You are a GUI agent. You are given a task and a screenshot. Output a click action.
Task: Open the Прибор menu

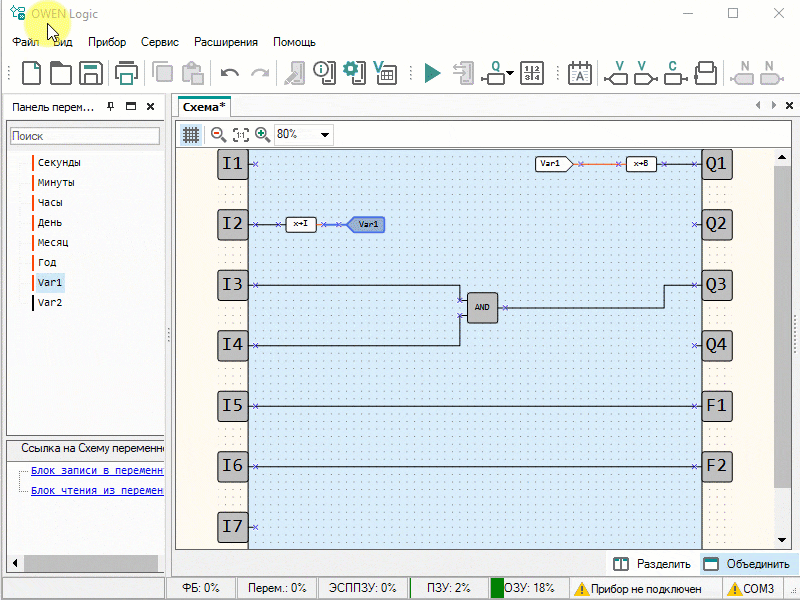tap(107, 42)
